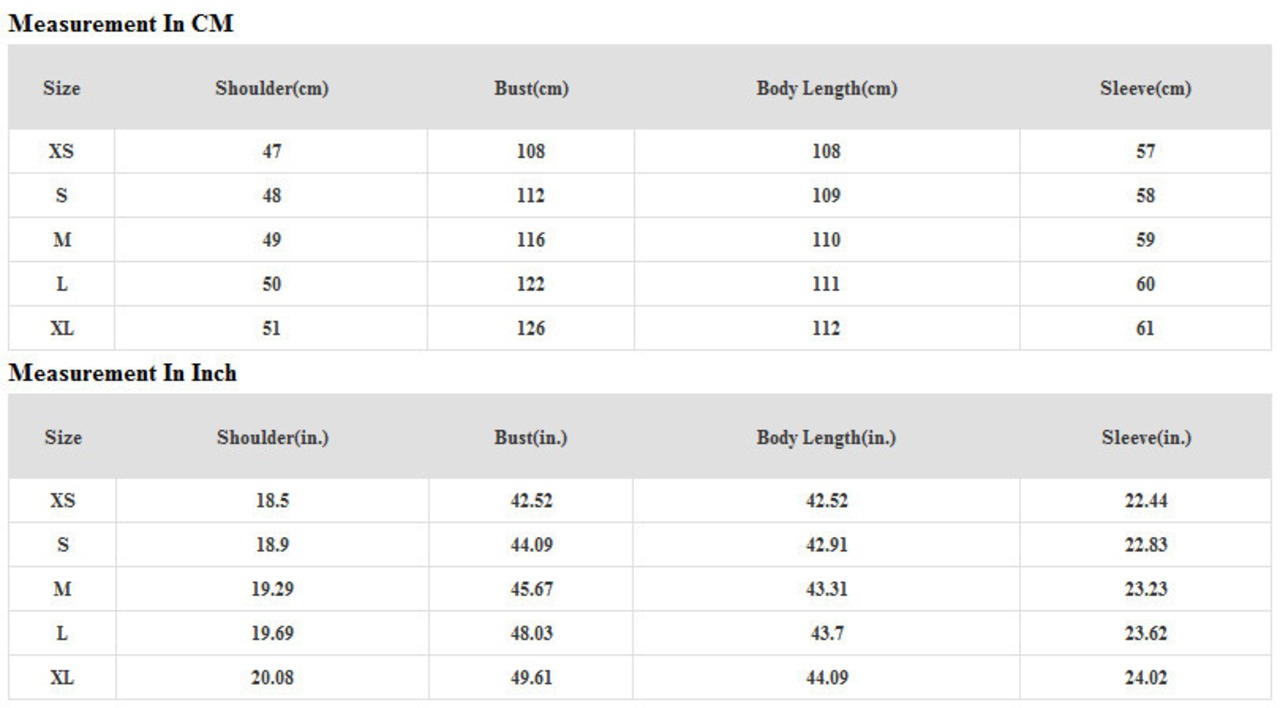Image resolution: width=1280 pixels, height=708 pixels.
Task: Click the Shoulder(in.) column header
Action: (272, 437)
